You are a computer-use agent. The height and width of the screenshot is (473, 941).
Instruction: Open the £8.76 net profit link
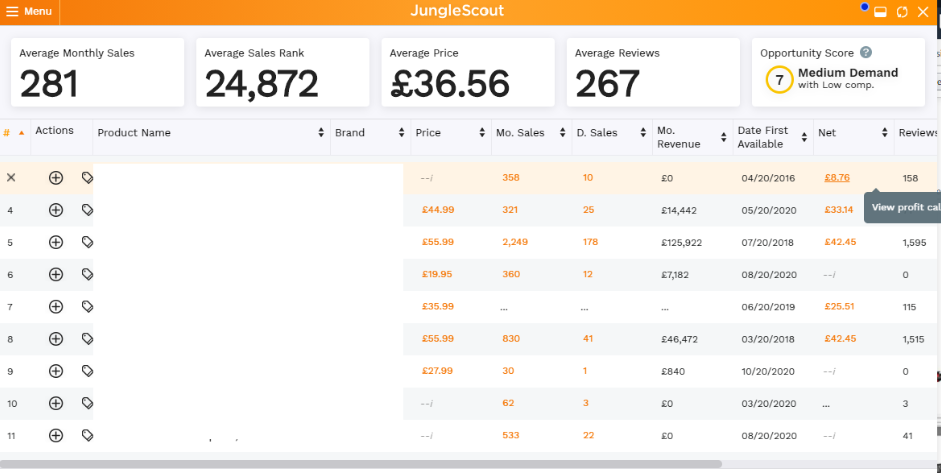pos(837,178)
